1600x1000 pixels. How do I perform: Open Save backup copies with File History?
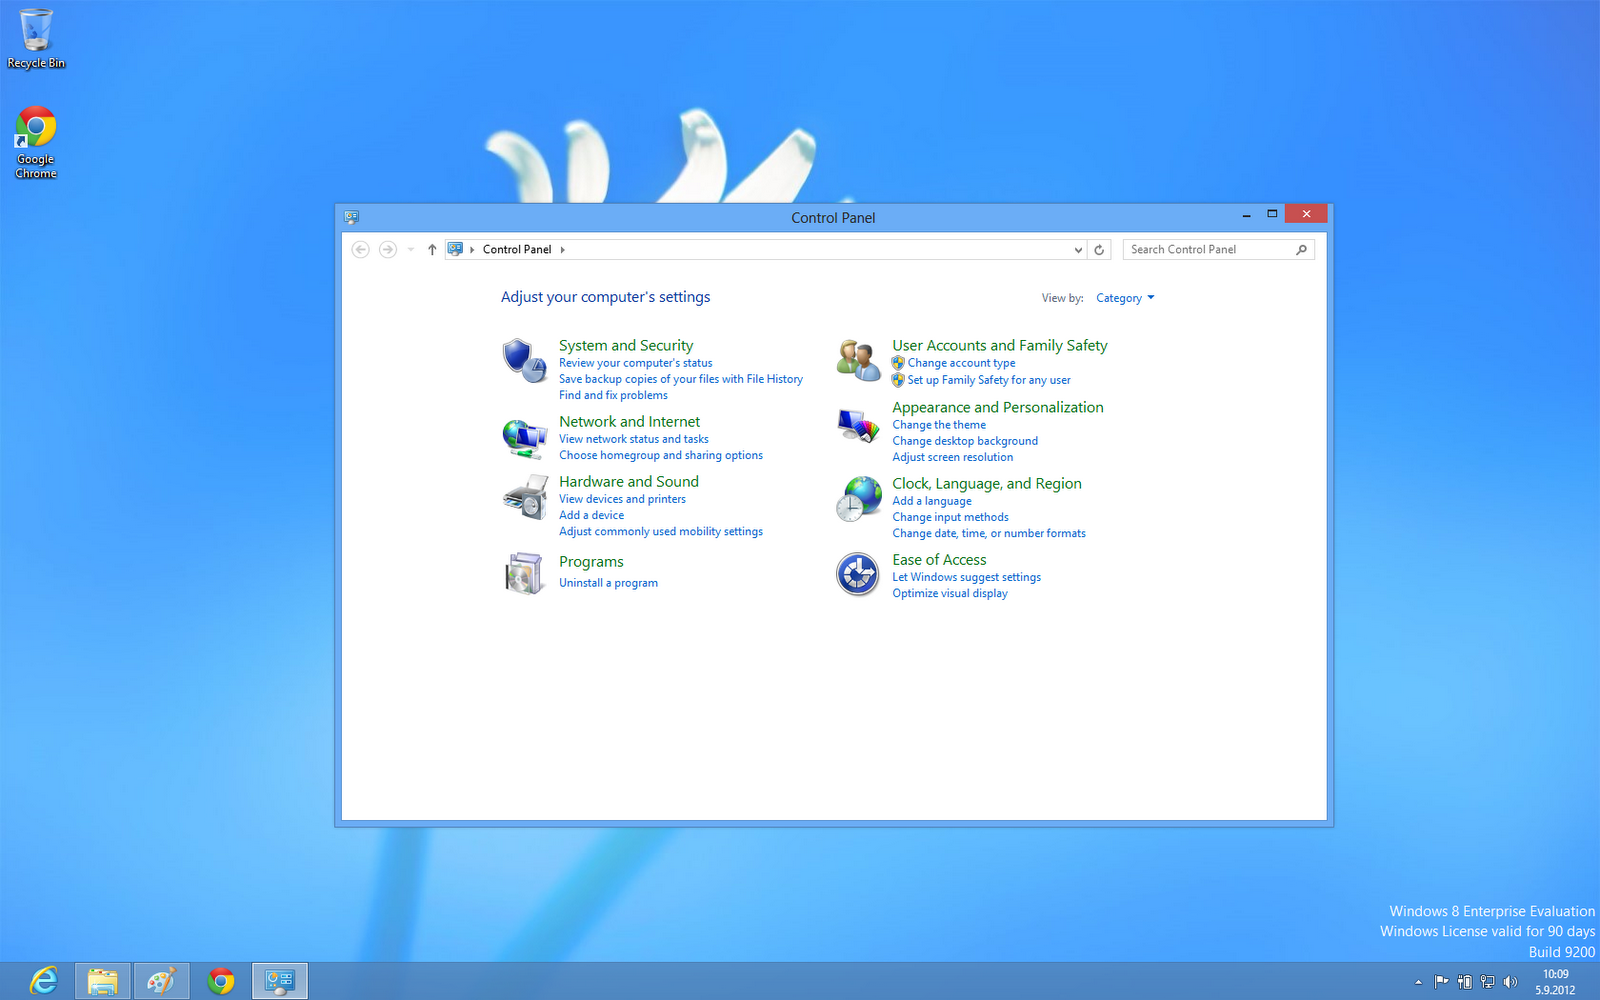click(x=681, y=379)
